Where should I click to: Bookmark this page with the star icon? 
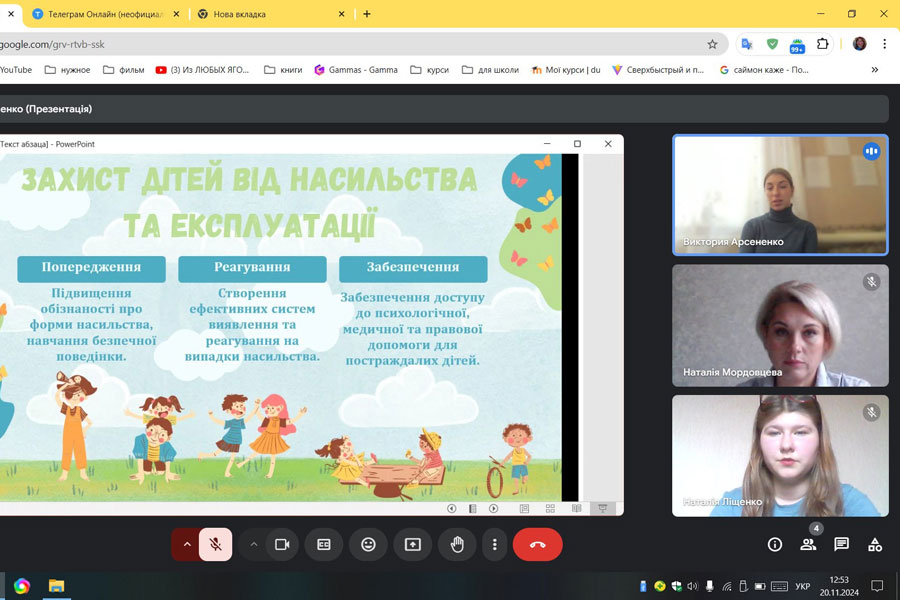(712, 44)
